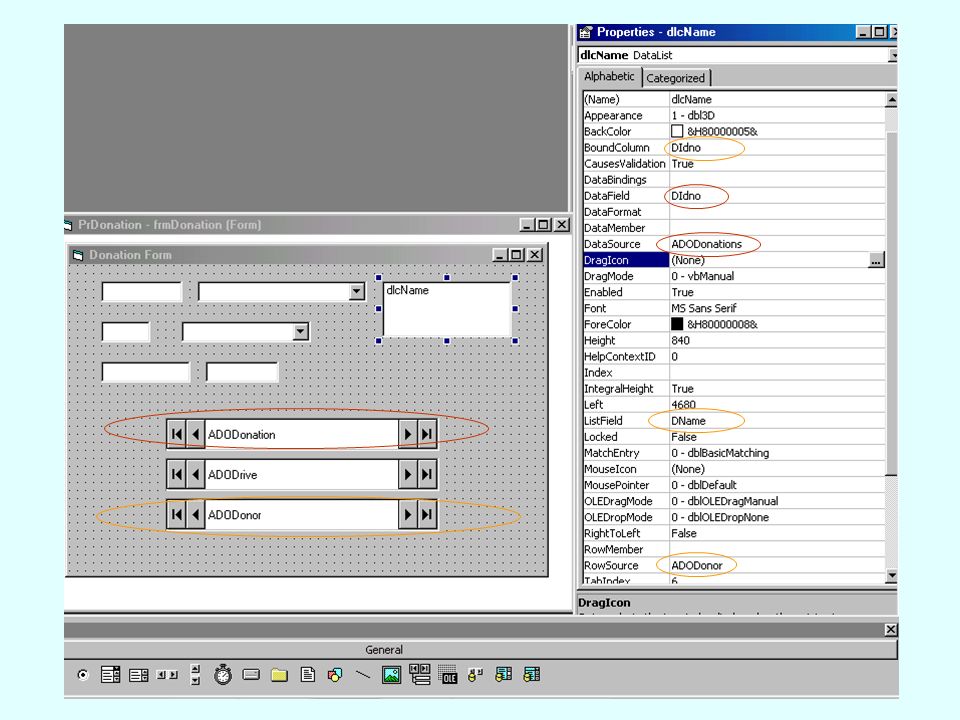The width and height of the screenshot is (960, 720).
Task: Select the Line tool
Action: [x=363, y=675]
